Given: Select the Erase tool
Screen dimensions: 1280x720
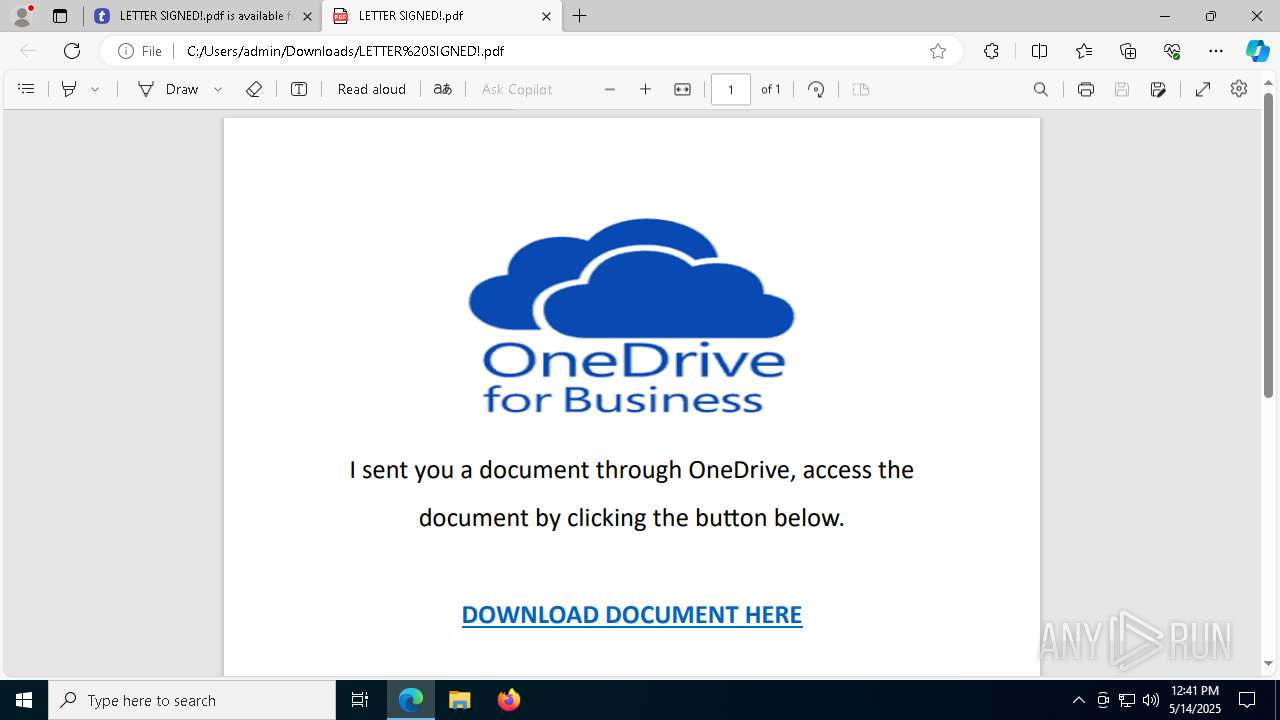Looking at the screenshot, I should (x=254, y=89).
